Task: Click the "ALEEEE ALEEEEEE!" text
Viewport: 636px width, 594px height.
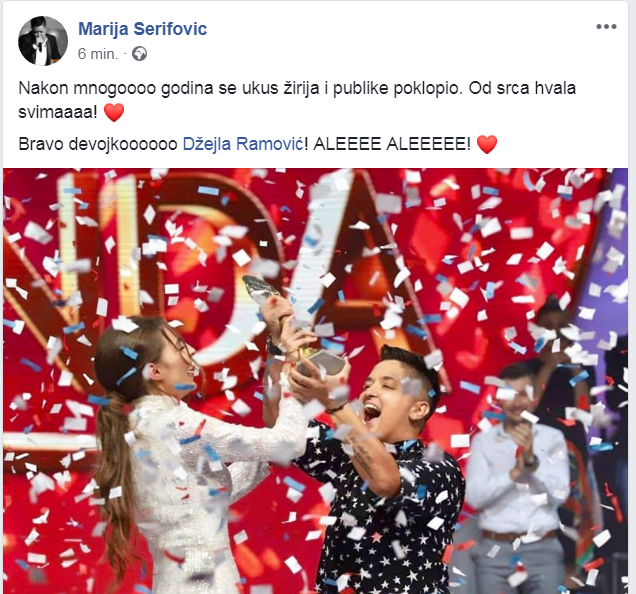Action: click(392, 144)
